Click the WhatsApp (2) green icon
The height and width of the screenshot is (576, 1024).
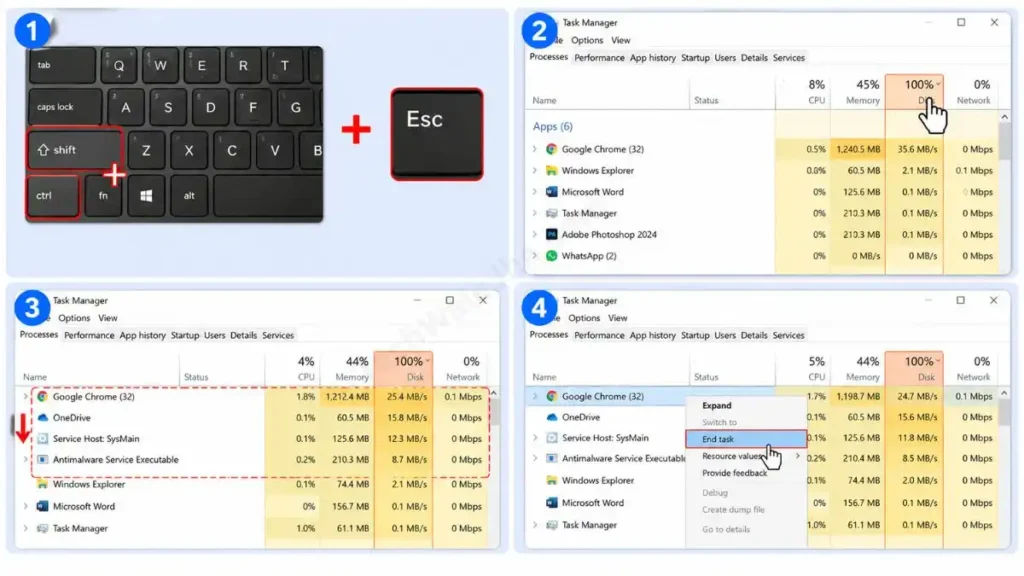point(551,256)
